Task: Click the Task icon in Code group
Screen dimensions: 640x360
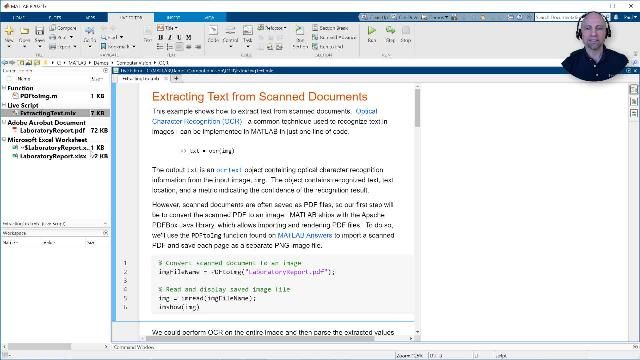Action: click(x=247, y=31)
